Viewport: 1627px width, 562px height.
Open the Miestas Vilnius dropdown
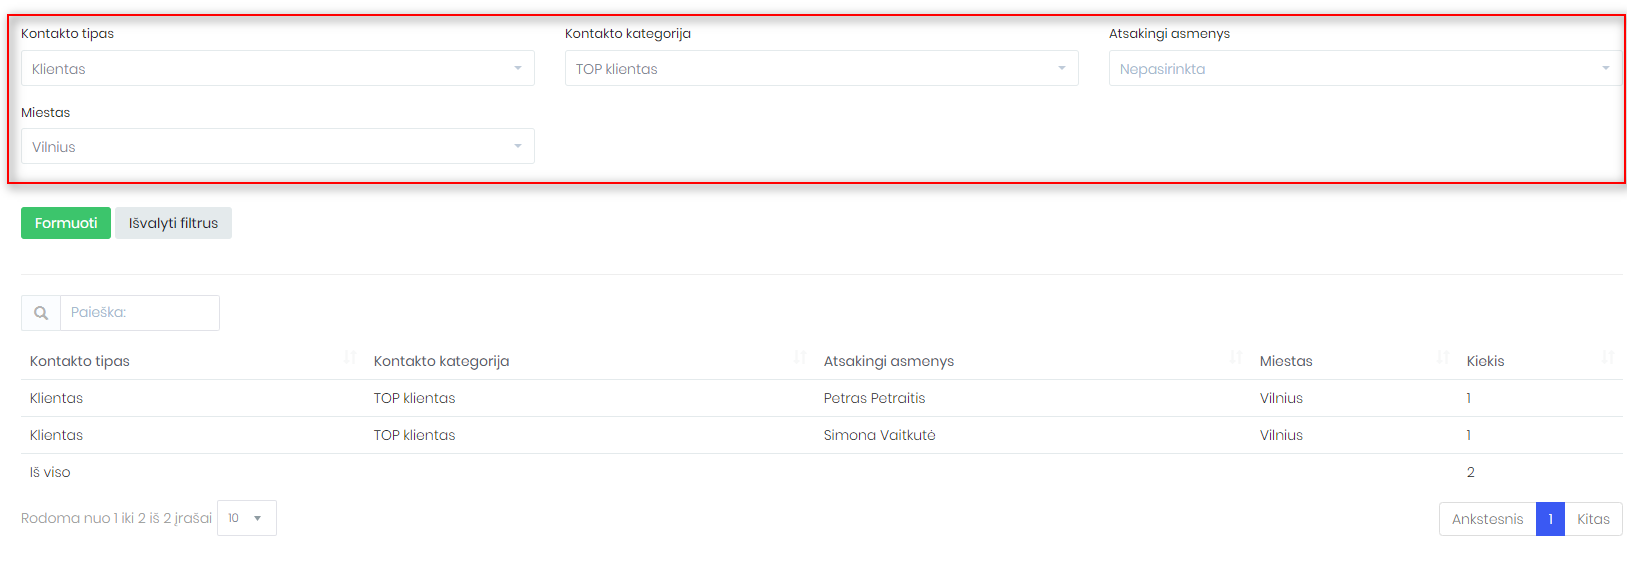coord(278,146)
